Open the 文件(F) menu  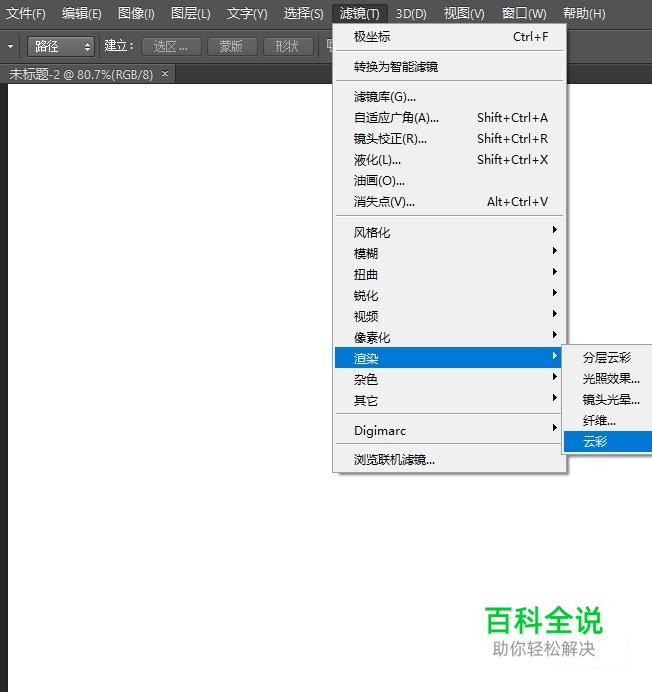[26, 14]
